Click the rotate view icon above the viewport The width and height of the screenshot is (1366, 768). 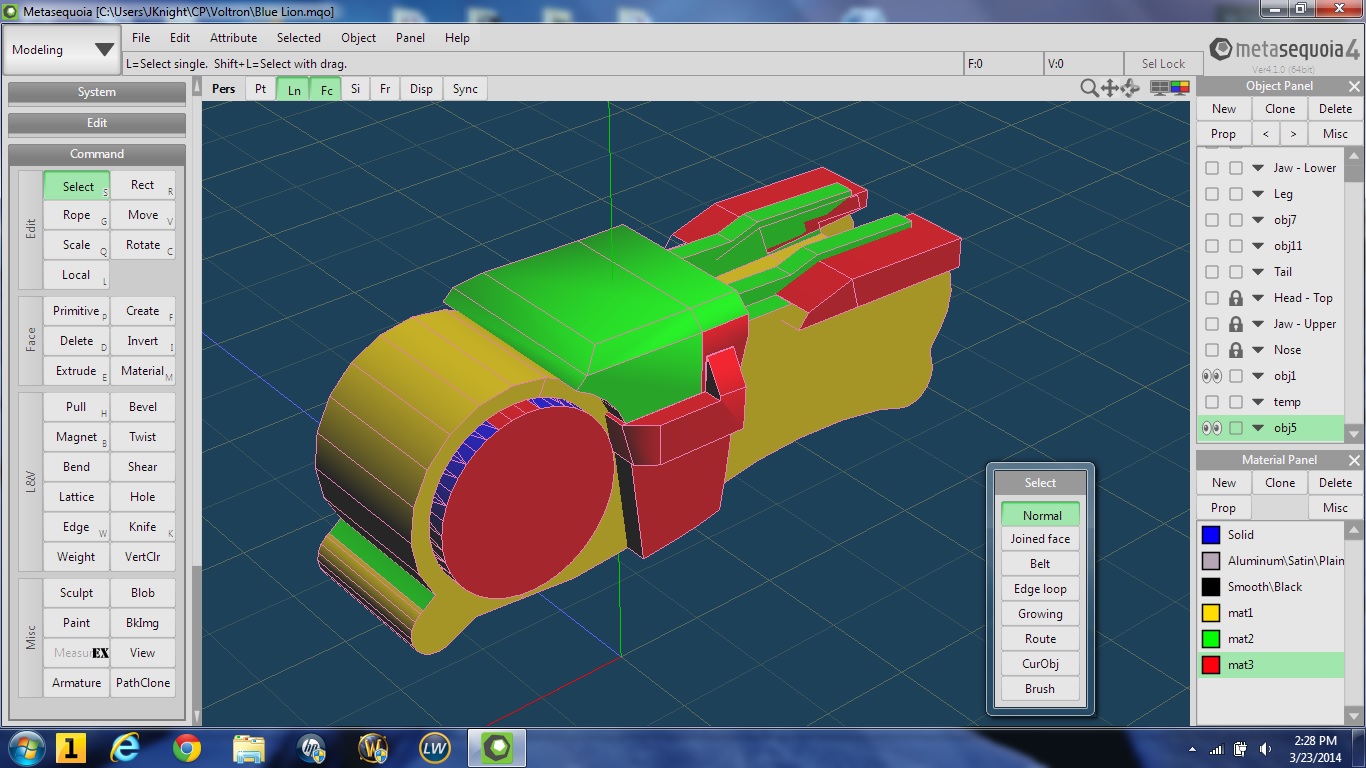coord(1131,88)
